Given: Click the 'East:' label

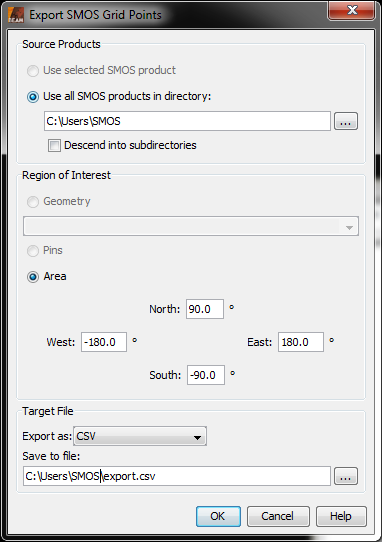Looking at the screenshot, I should (260, 342).
